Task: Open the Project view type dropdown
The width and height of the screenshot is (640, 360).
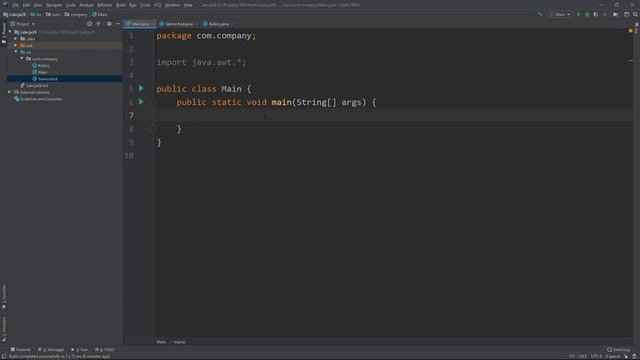Action: [x=23, y=24]
